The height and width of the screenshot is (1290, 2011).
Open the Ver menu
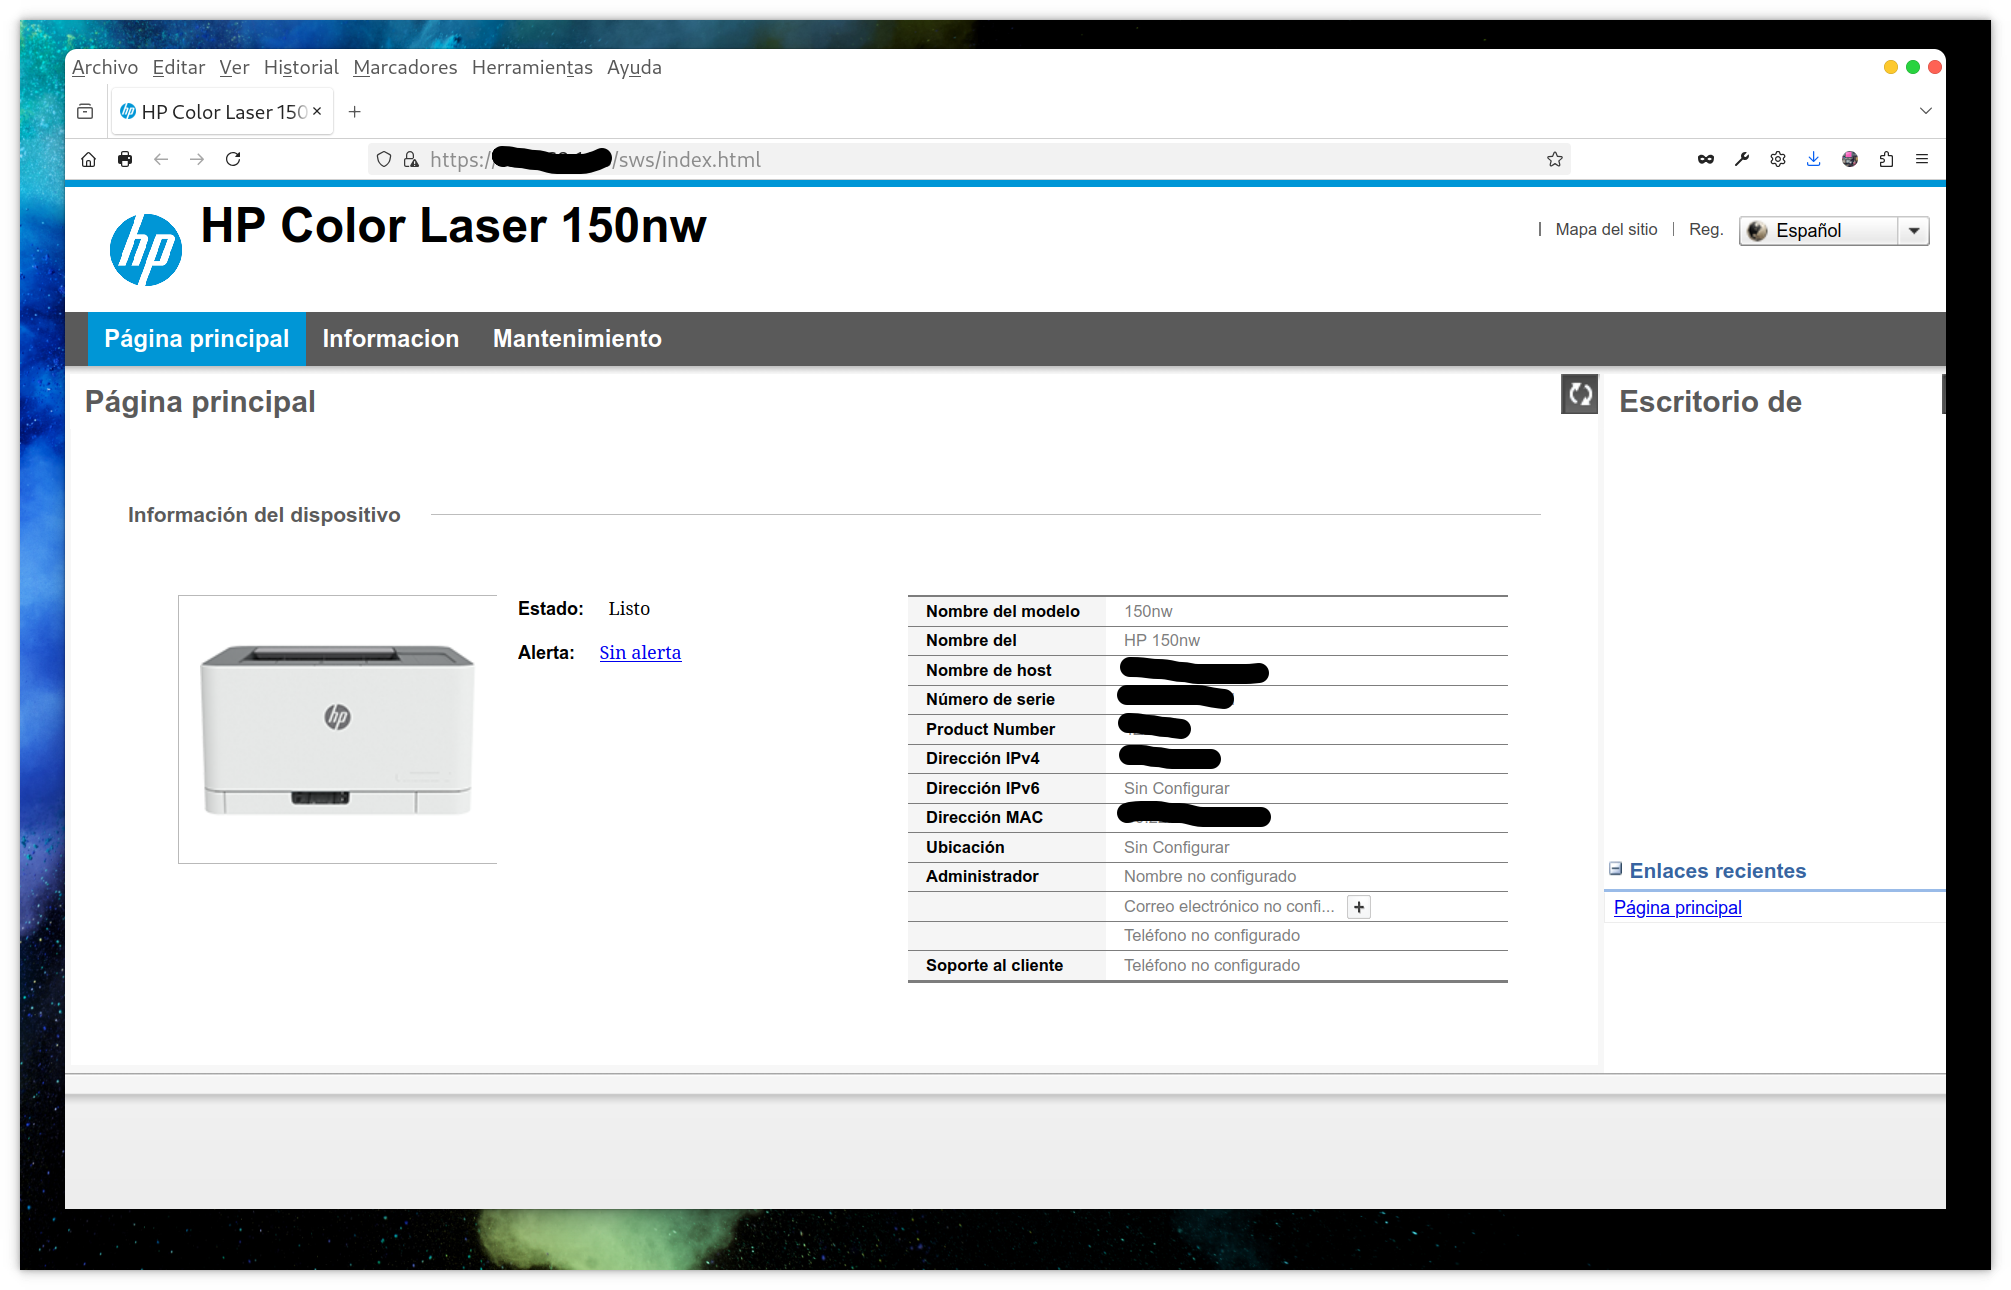coord(234,67)
